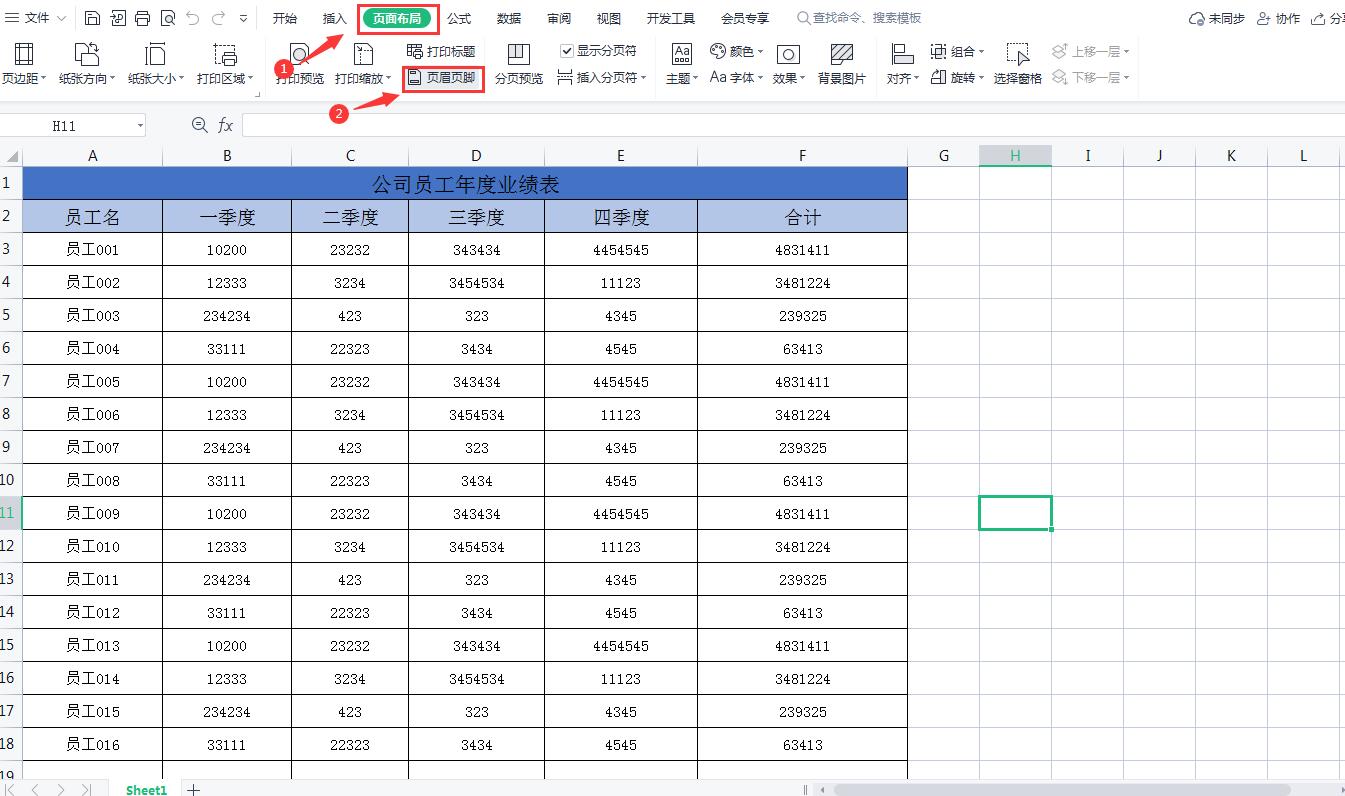Click the Print icon in quick access toolbar
Image resolution: width=1345 pixels, height=796 pixels.
[142, 18]
